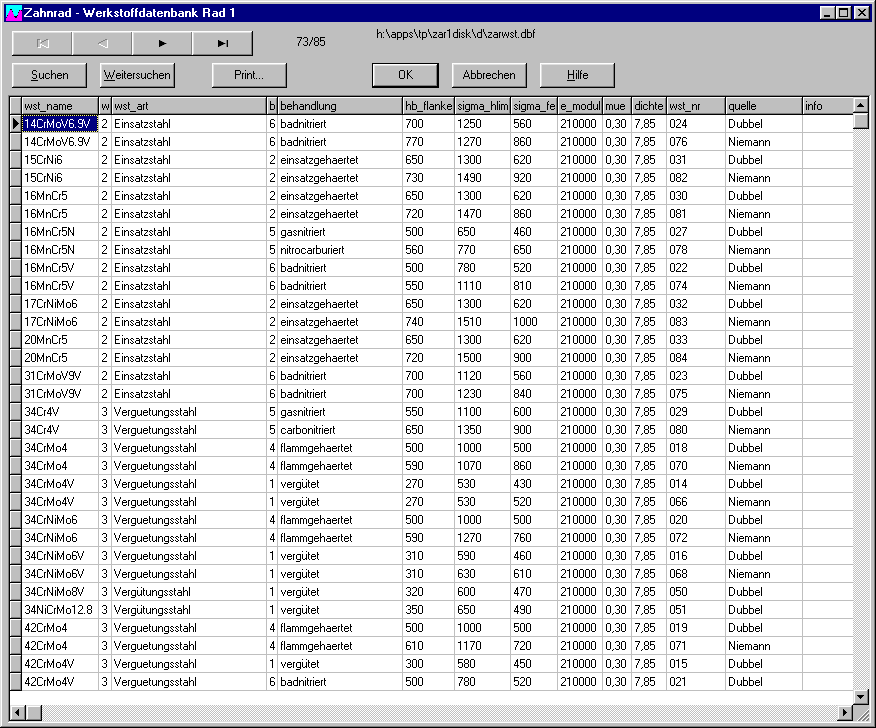Click the database file path zarwst.dbf

[x=455, y=34]
